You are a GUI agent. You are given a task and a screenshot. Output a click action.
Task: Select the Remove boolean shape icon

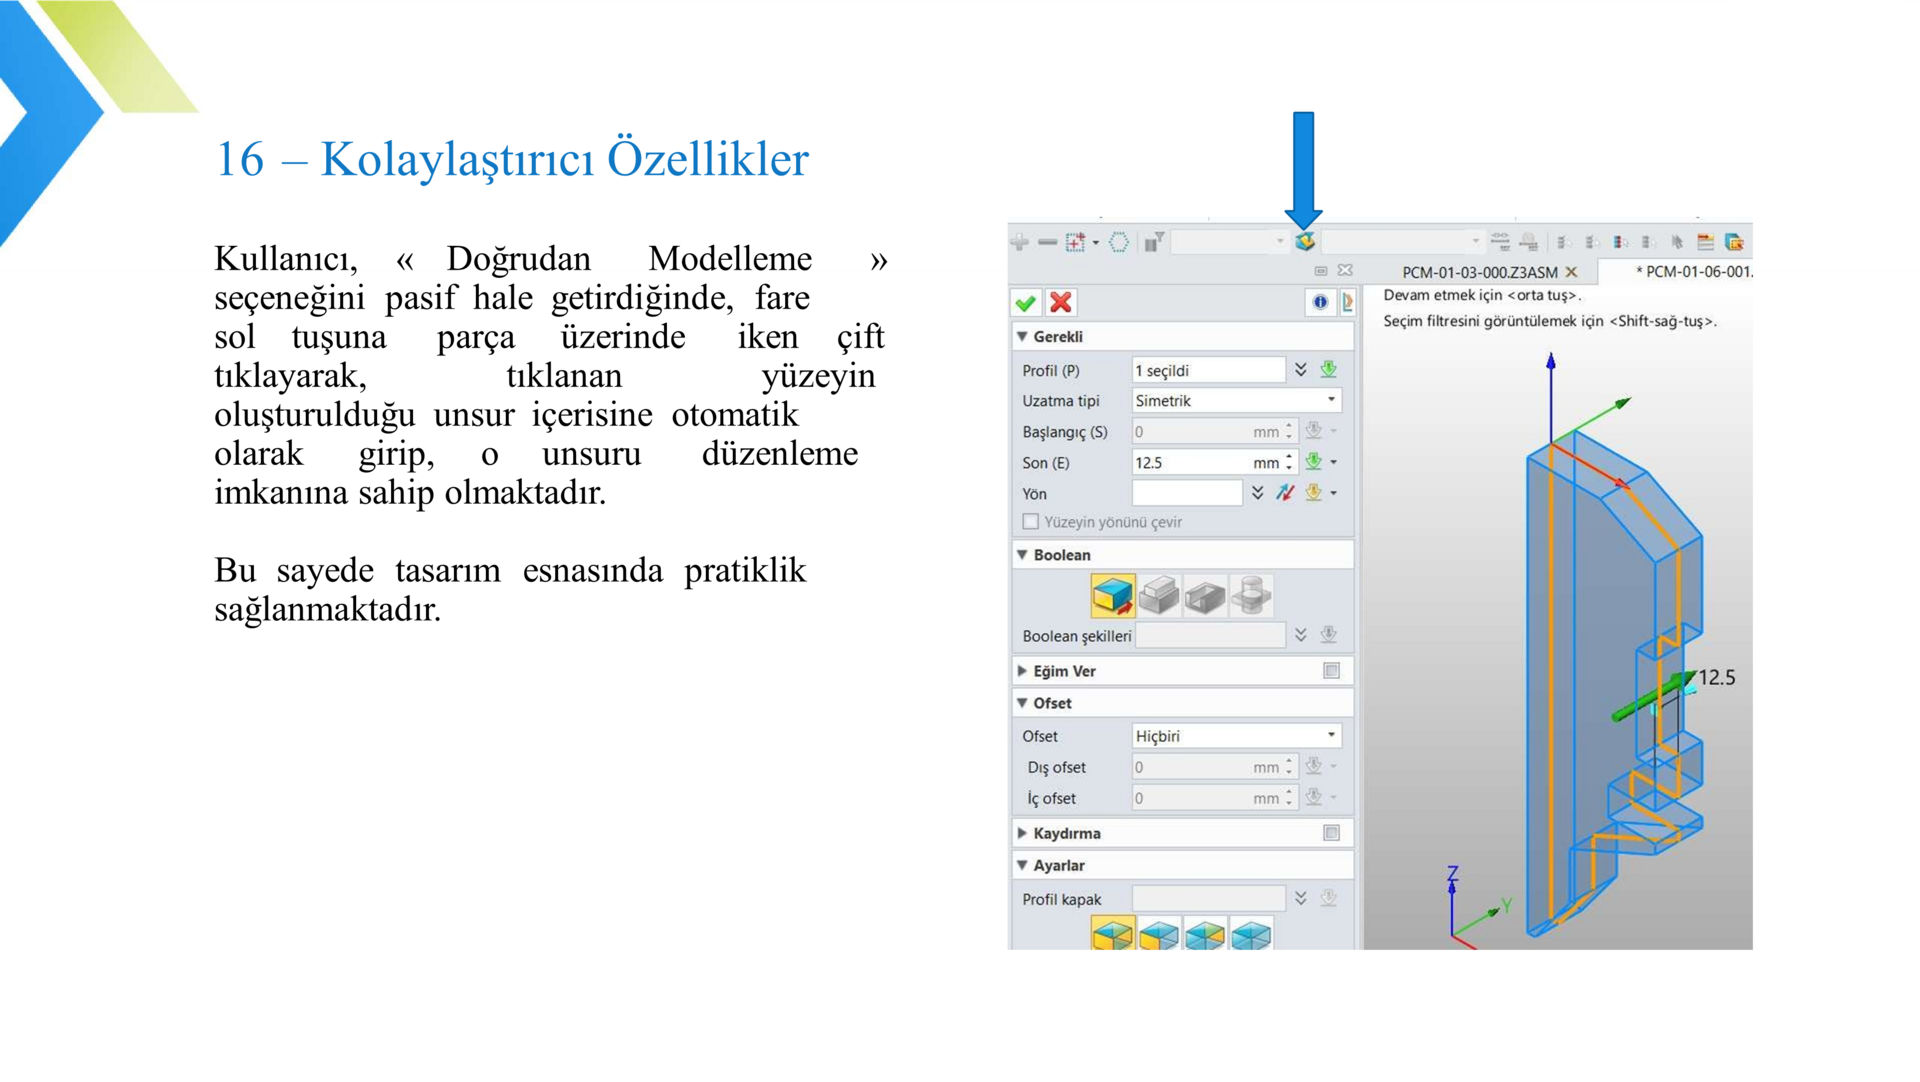[1205, 596]
